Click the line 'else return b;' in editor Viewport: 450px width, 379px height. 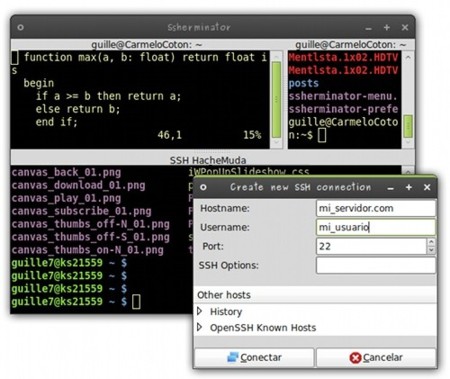(x=78, y=109)
